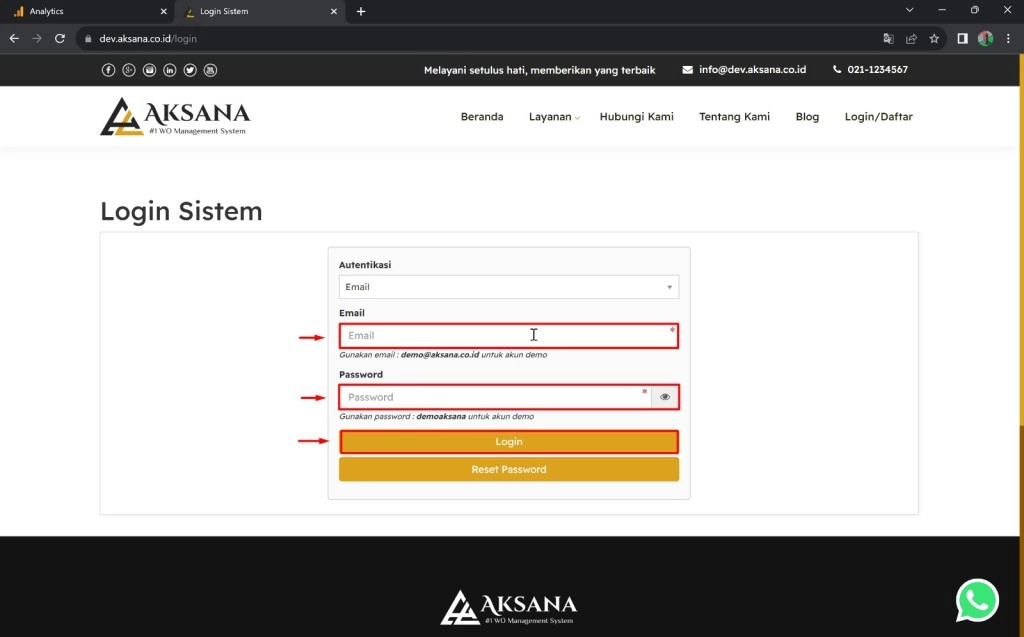The width and height of the screenshot is (1024, 637).
Task: Open the Autentikasi dropdown
Action: [508, 287]
